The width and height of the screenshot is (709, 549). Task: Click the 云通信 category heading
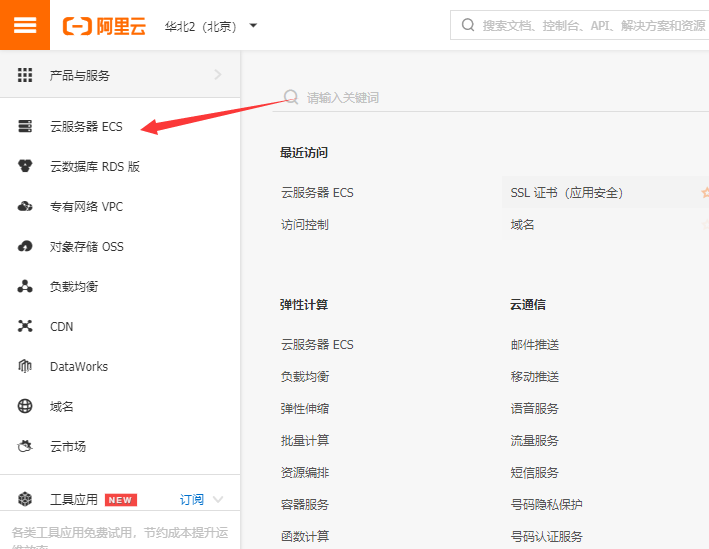pyautogui.click(x=528, y=304)
